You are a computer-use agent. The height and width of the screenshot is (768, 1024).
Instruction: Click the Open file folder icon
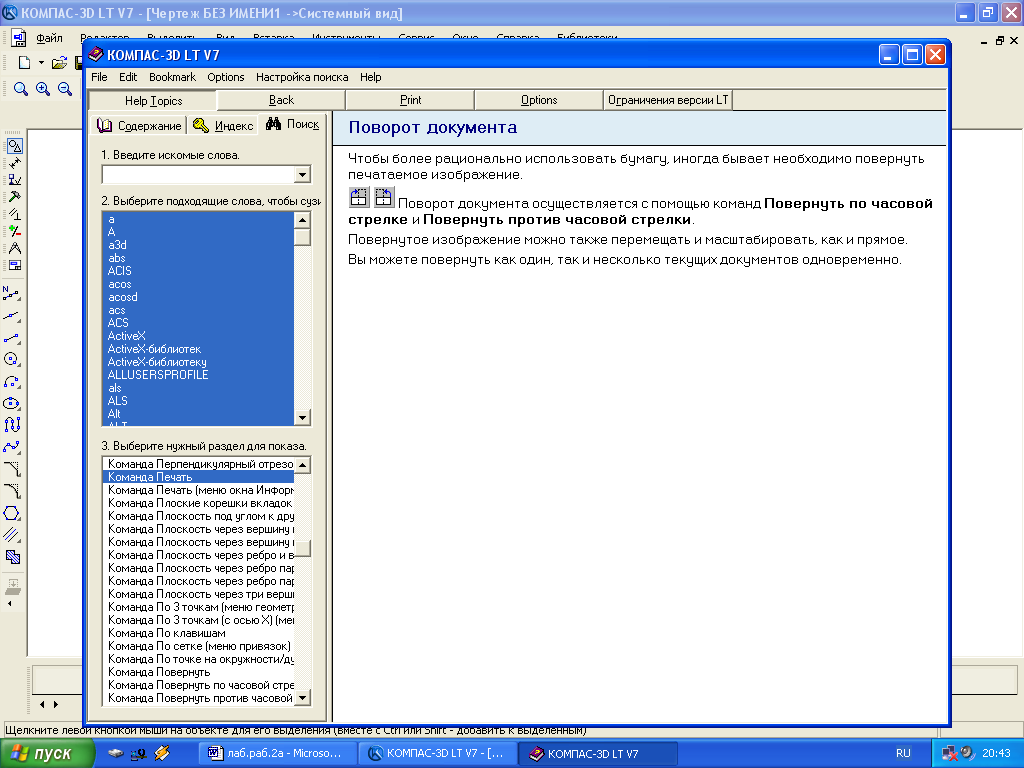pyautogui.click(x=59, y=63)
